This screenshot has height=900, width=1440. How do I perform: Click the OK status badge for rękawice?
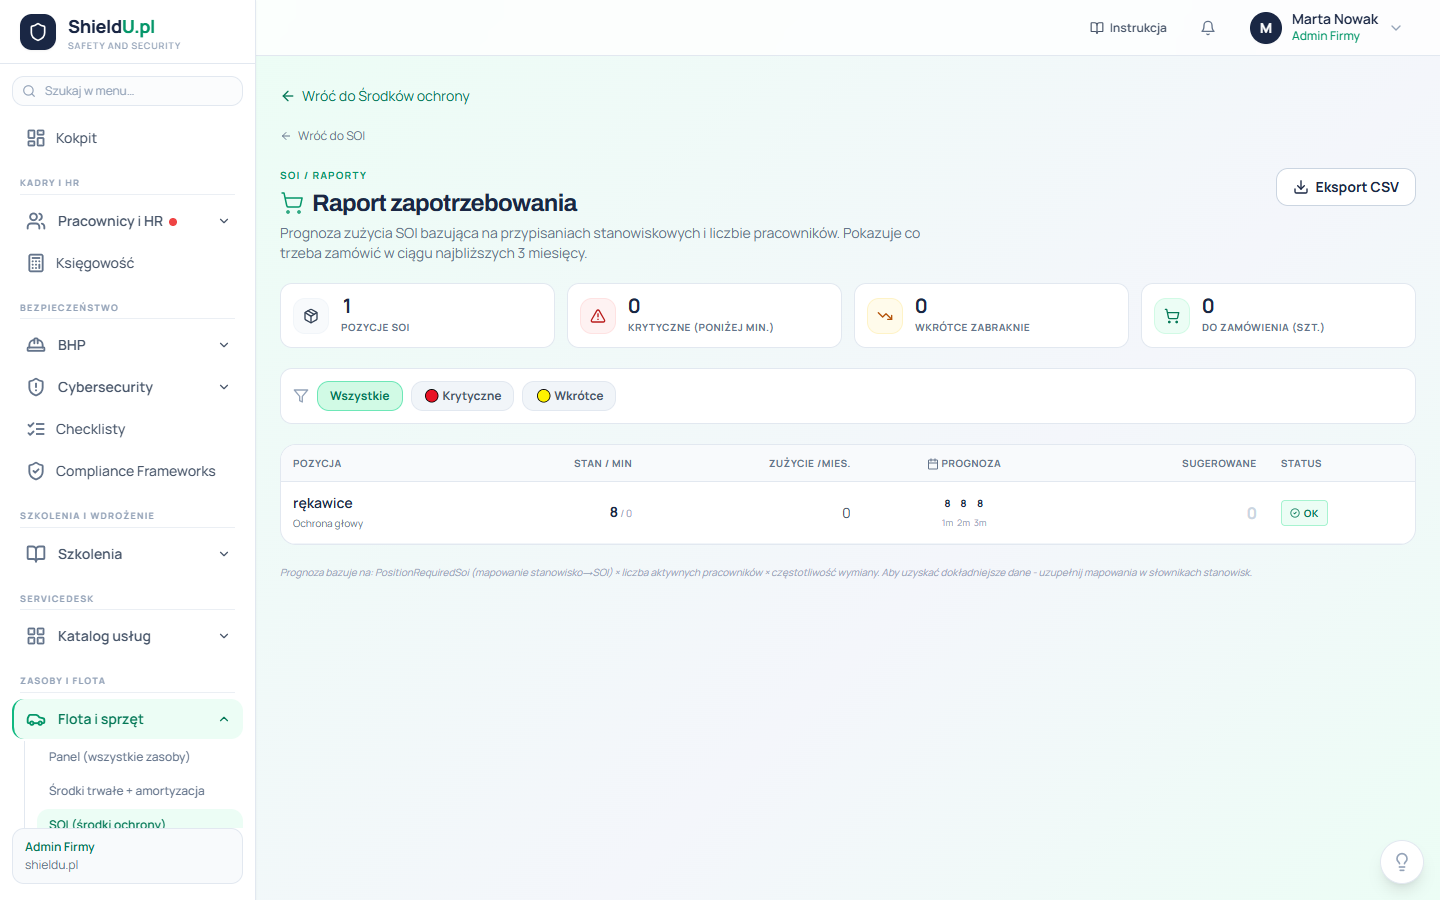(x=1304, y=513)
